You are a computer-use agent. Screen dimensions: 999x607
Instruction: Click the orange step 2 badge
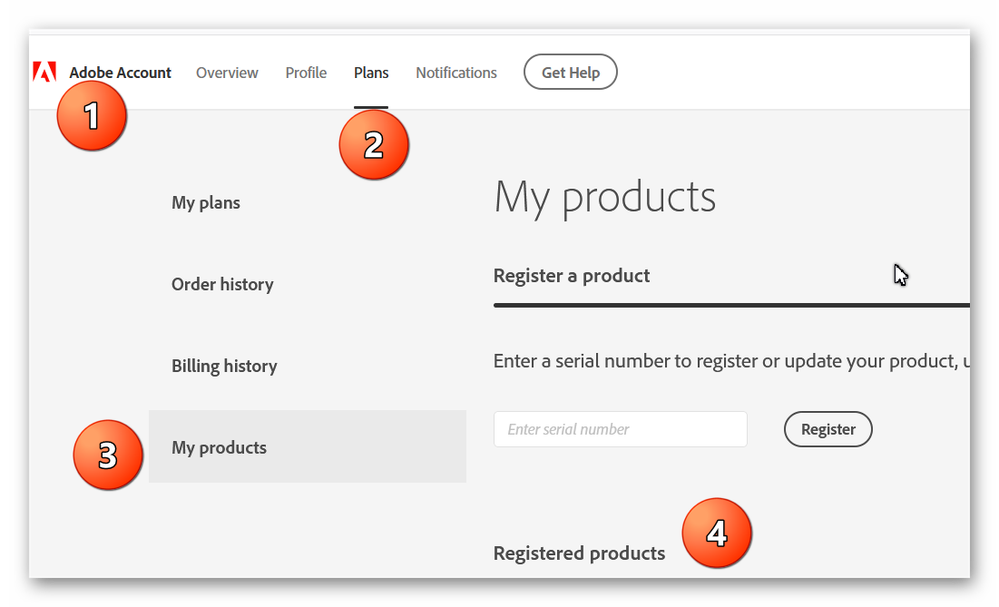[x=373, y=145]
